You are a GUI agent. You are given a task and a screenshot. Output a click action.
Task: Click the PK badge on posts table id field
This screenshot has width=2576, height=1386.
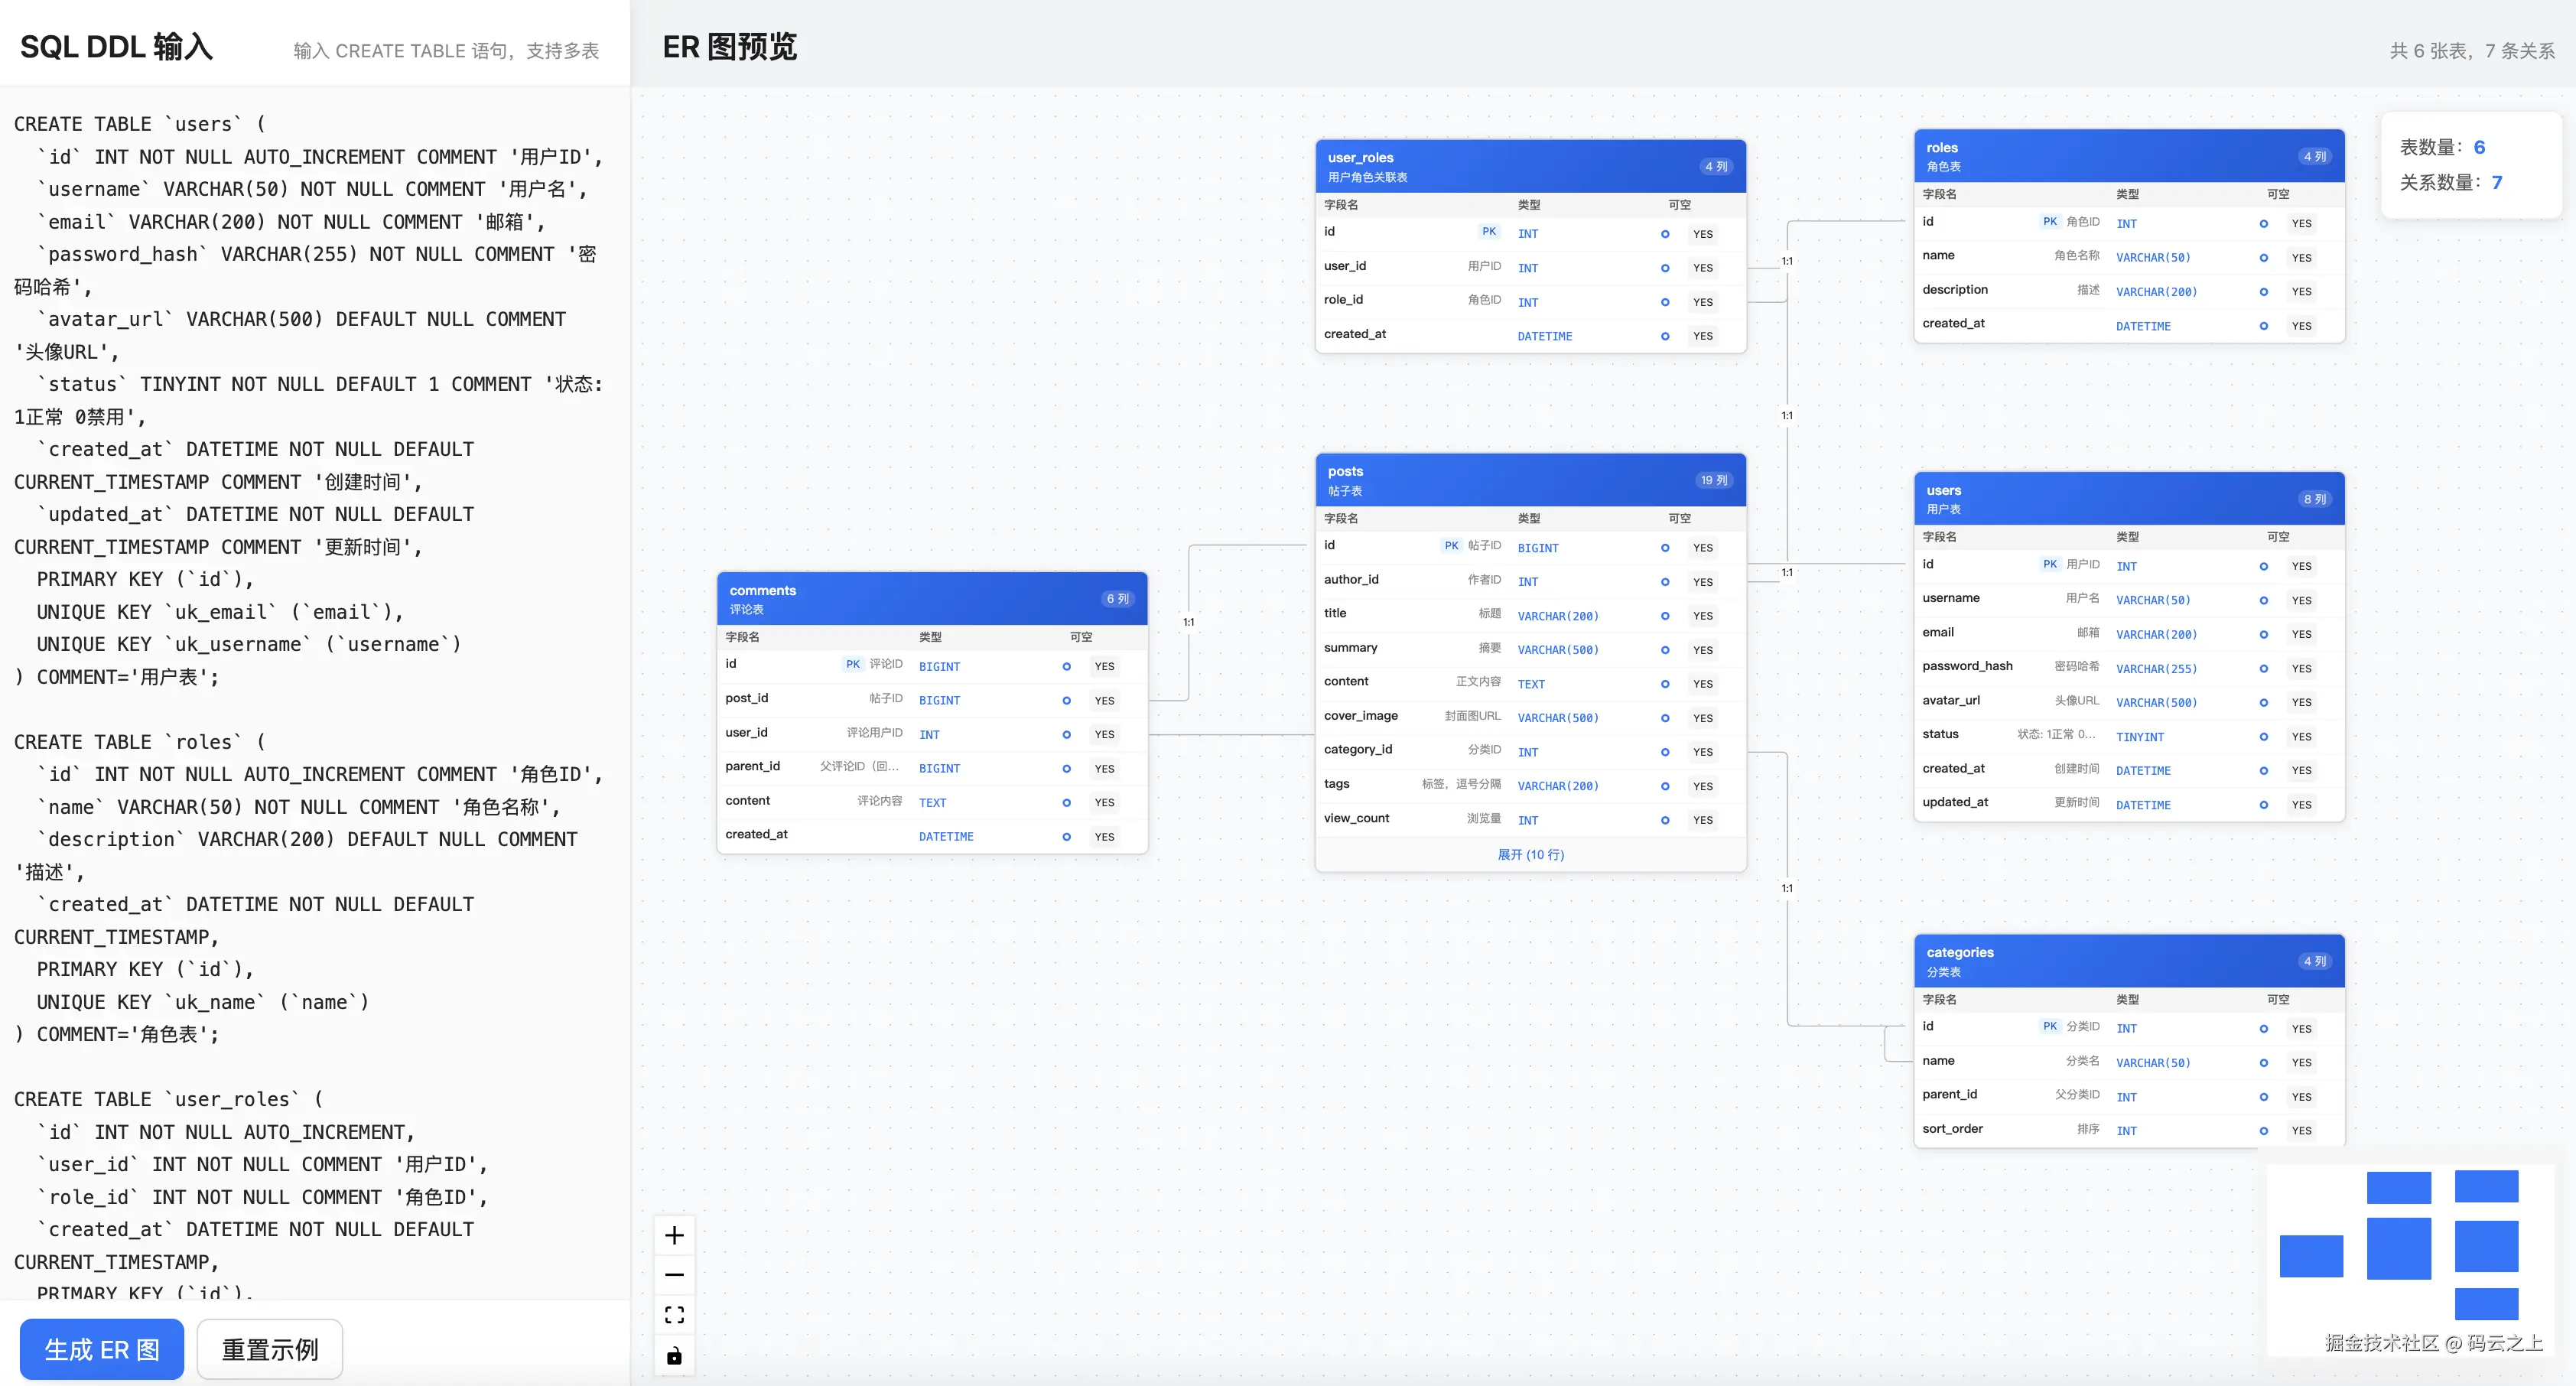1452,546
